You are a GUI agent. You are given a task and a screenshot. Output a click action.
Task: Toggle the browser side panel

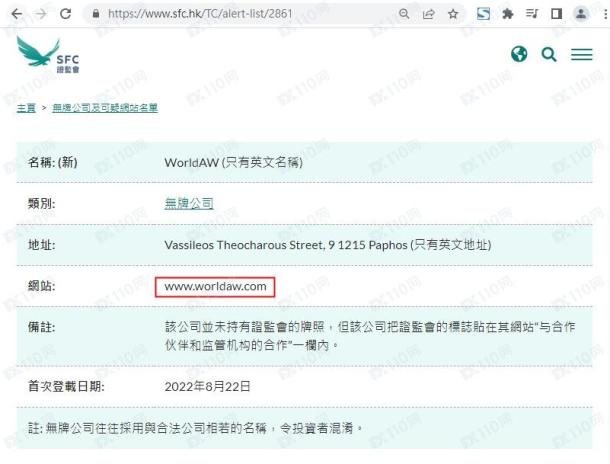pyautogui.click(x=556, y=14)
